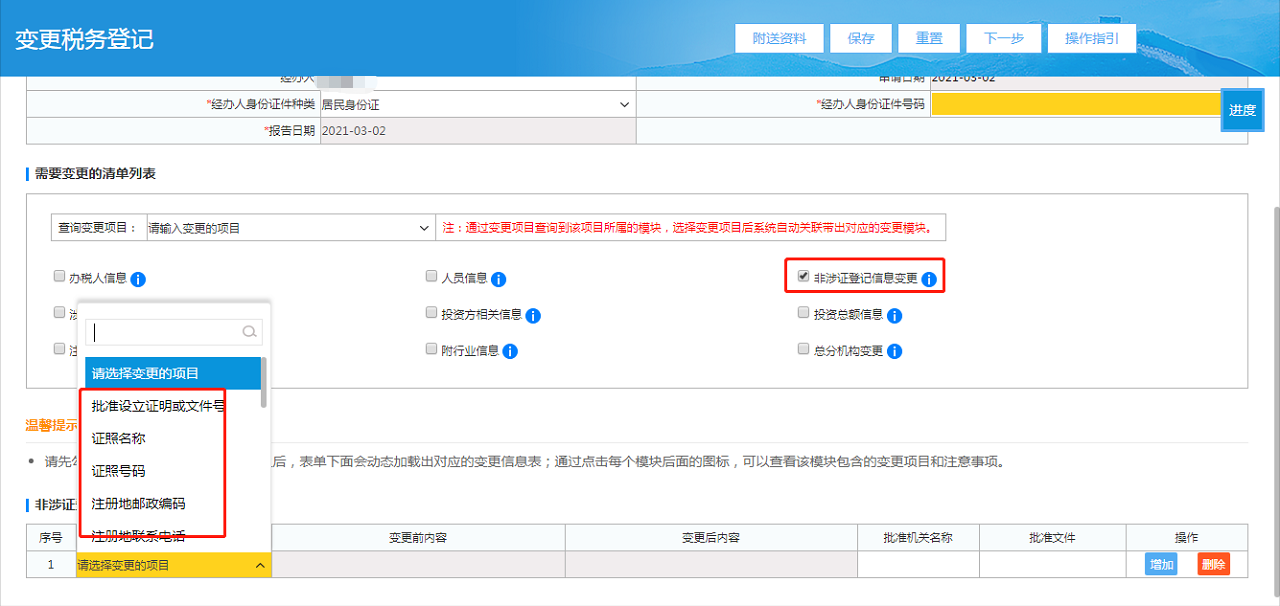Uncheck 非涉证登记信息变更 checkbox

click(803, 277)
